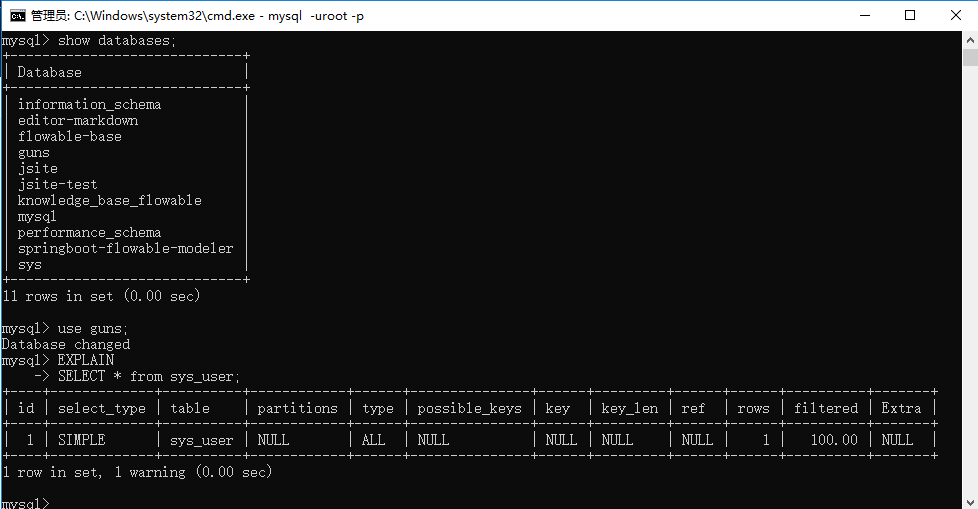This screenshot has width=978, height=509.
Task: Click the 'show databases;' command text
Action: 117,41
